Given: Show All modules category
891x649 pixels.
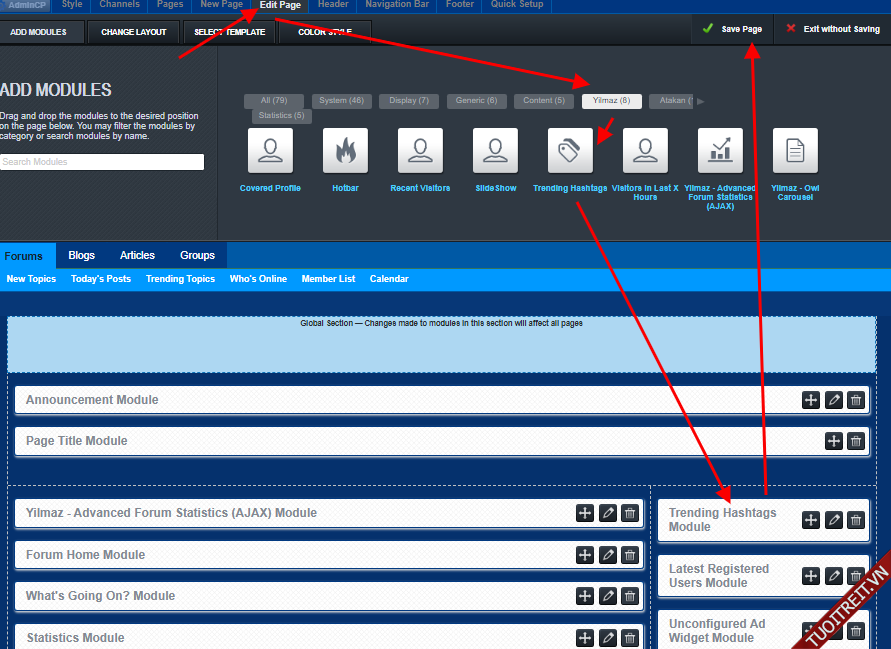Looking at the screenshot, I should click(x=274, y=101).
